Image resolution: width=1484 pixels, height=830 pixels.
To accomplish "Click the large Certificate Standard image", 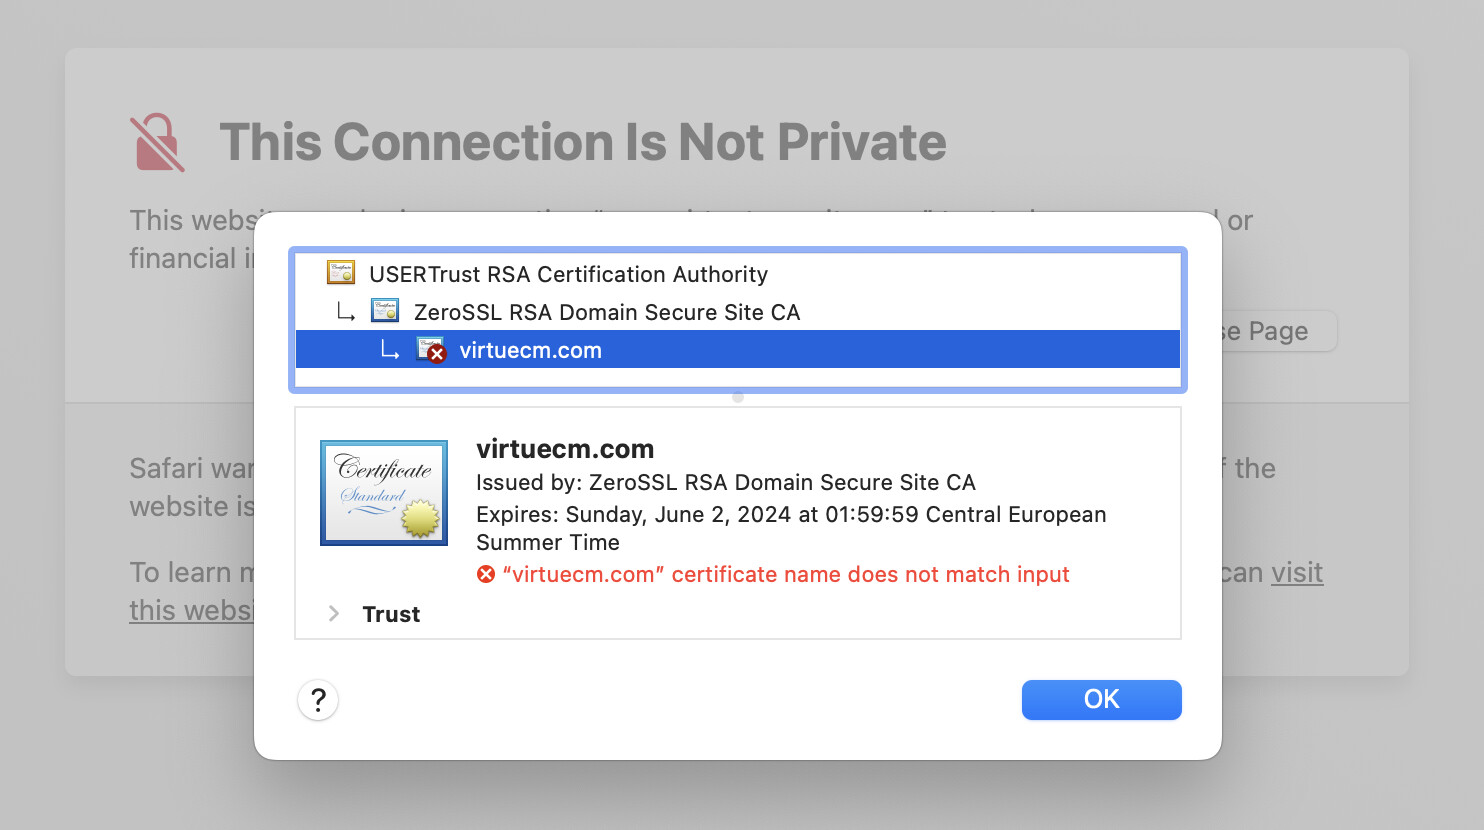I will [384, 493].
